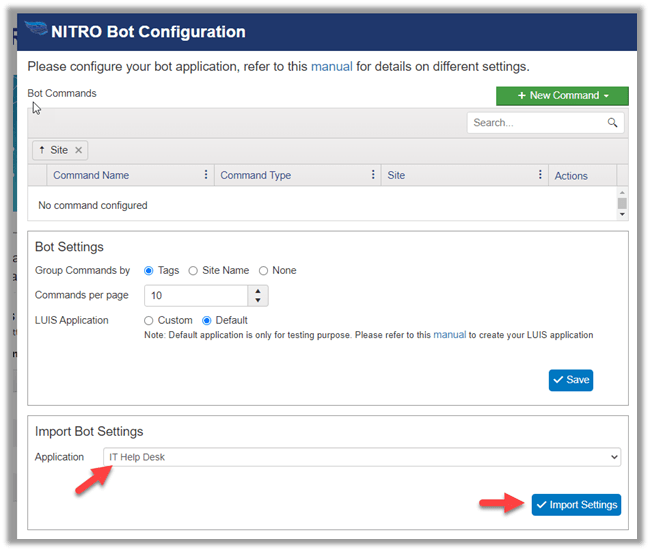The image size is (650, 551).
Task: Open Command Name column menu dots
Action: [206, 175]
